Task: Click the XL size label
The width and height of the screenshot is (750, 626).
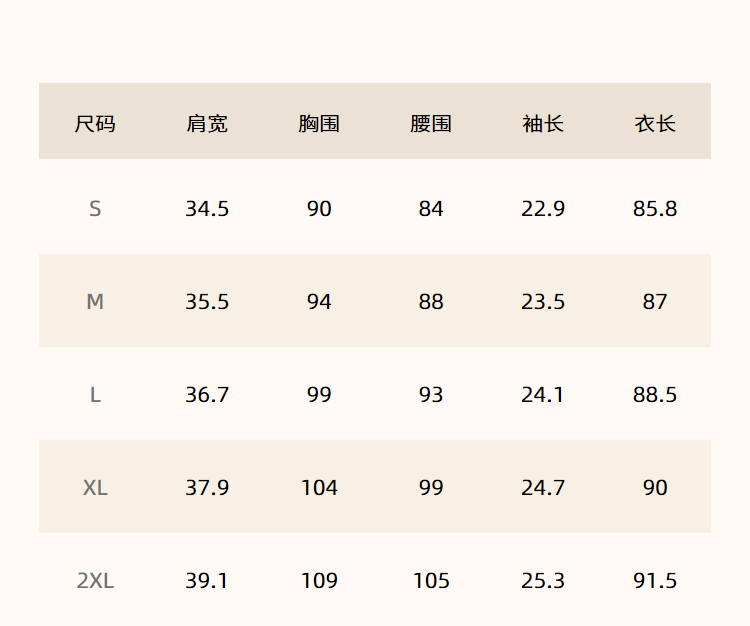Action: coord(95,488)
